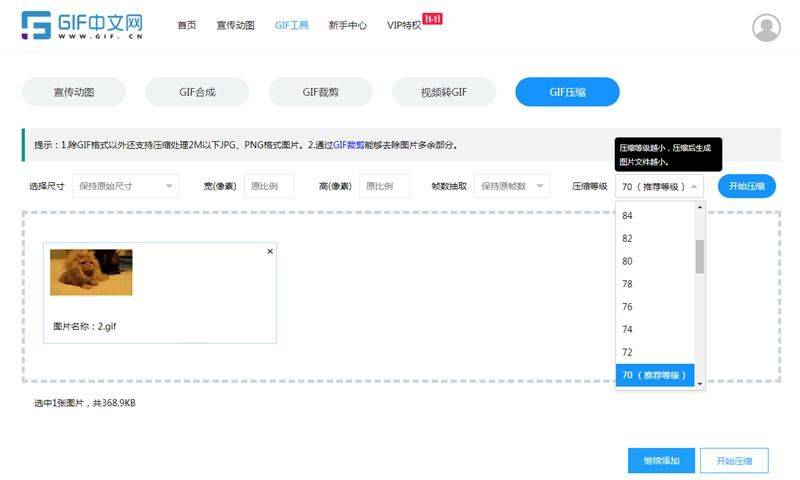Select the GIF压缩 tab
800x480 pixels.
click(567, 92)
